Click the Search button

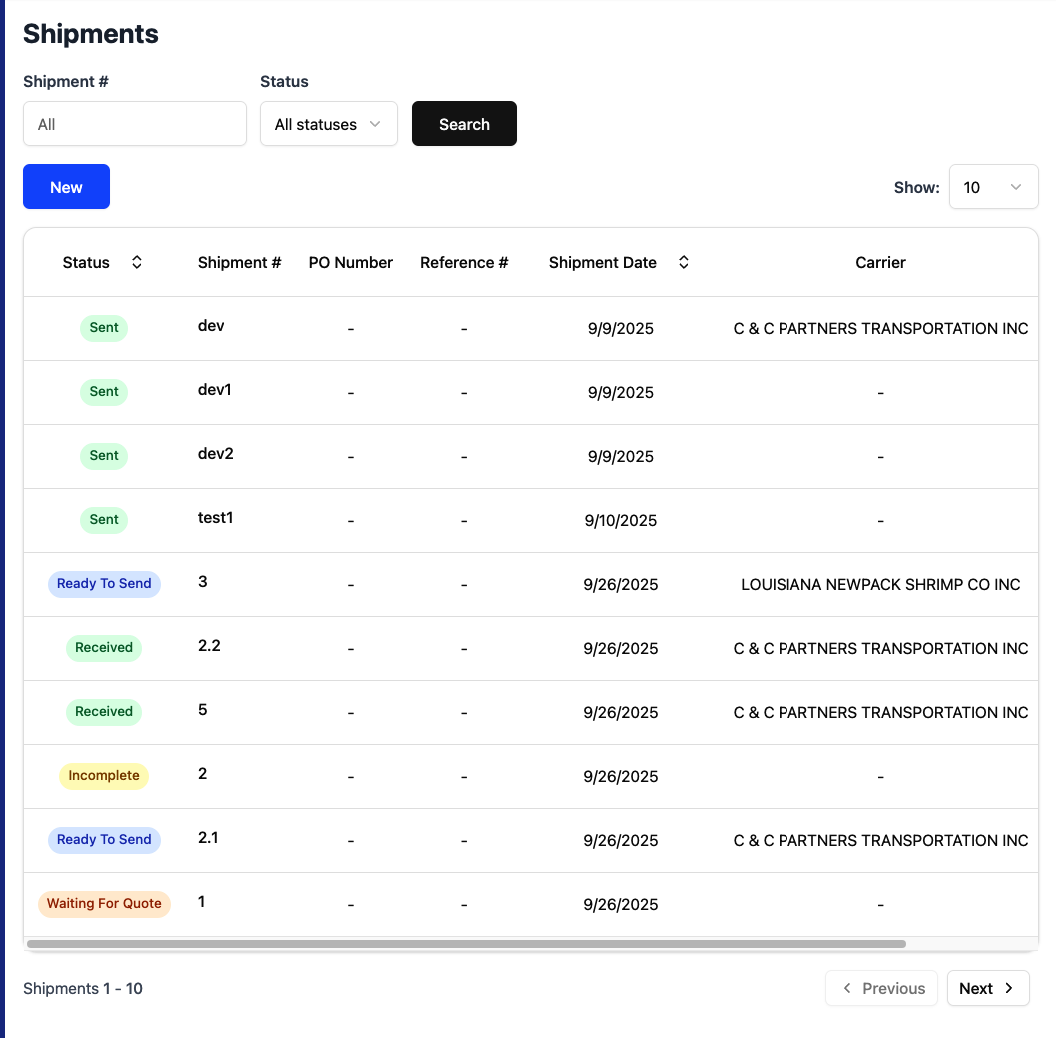click(x=464, y=124)
